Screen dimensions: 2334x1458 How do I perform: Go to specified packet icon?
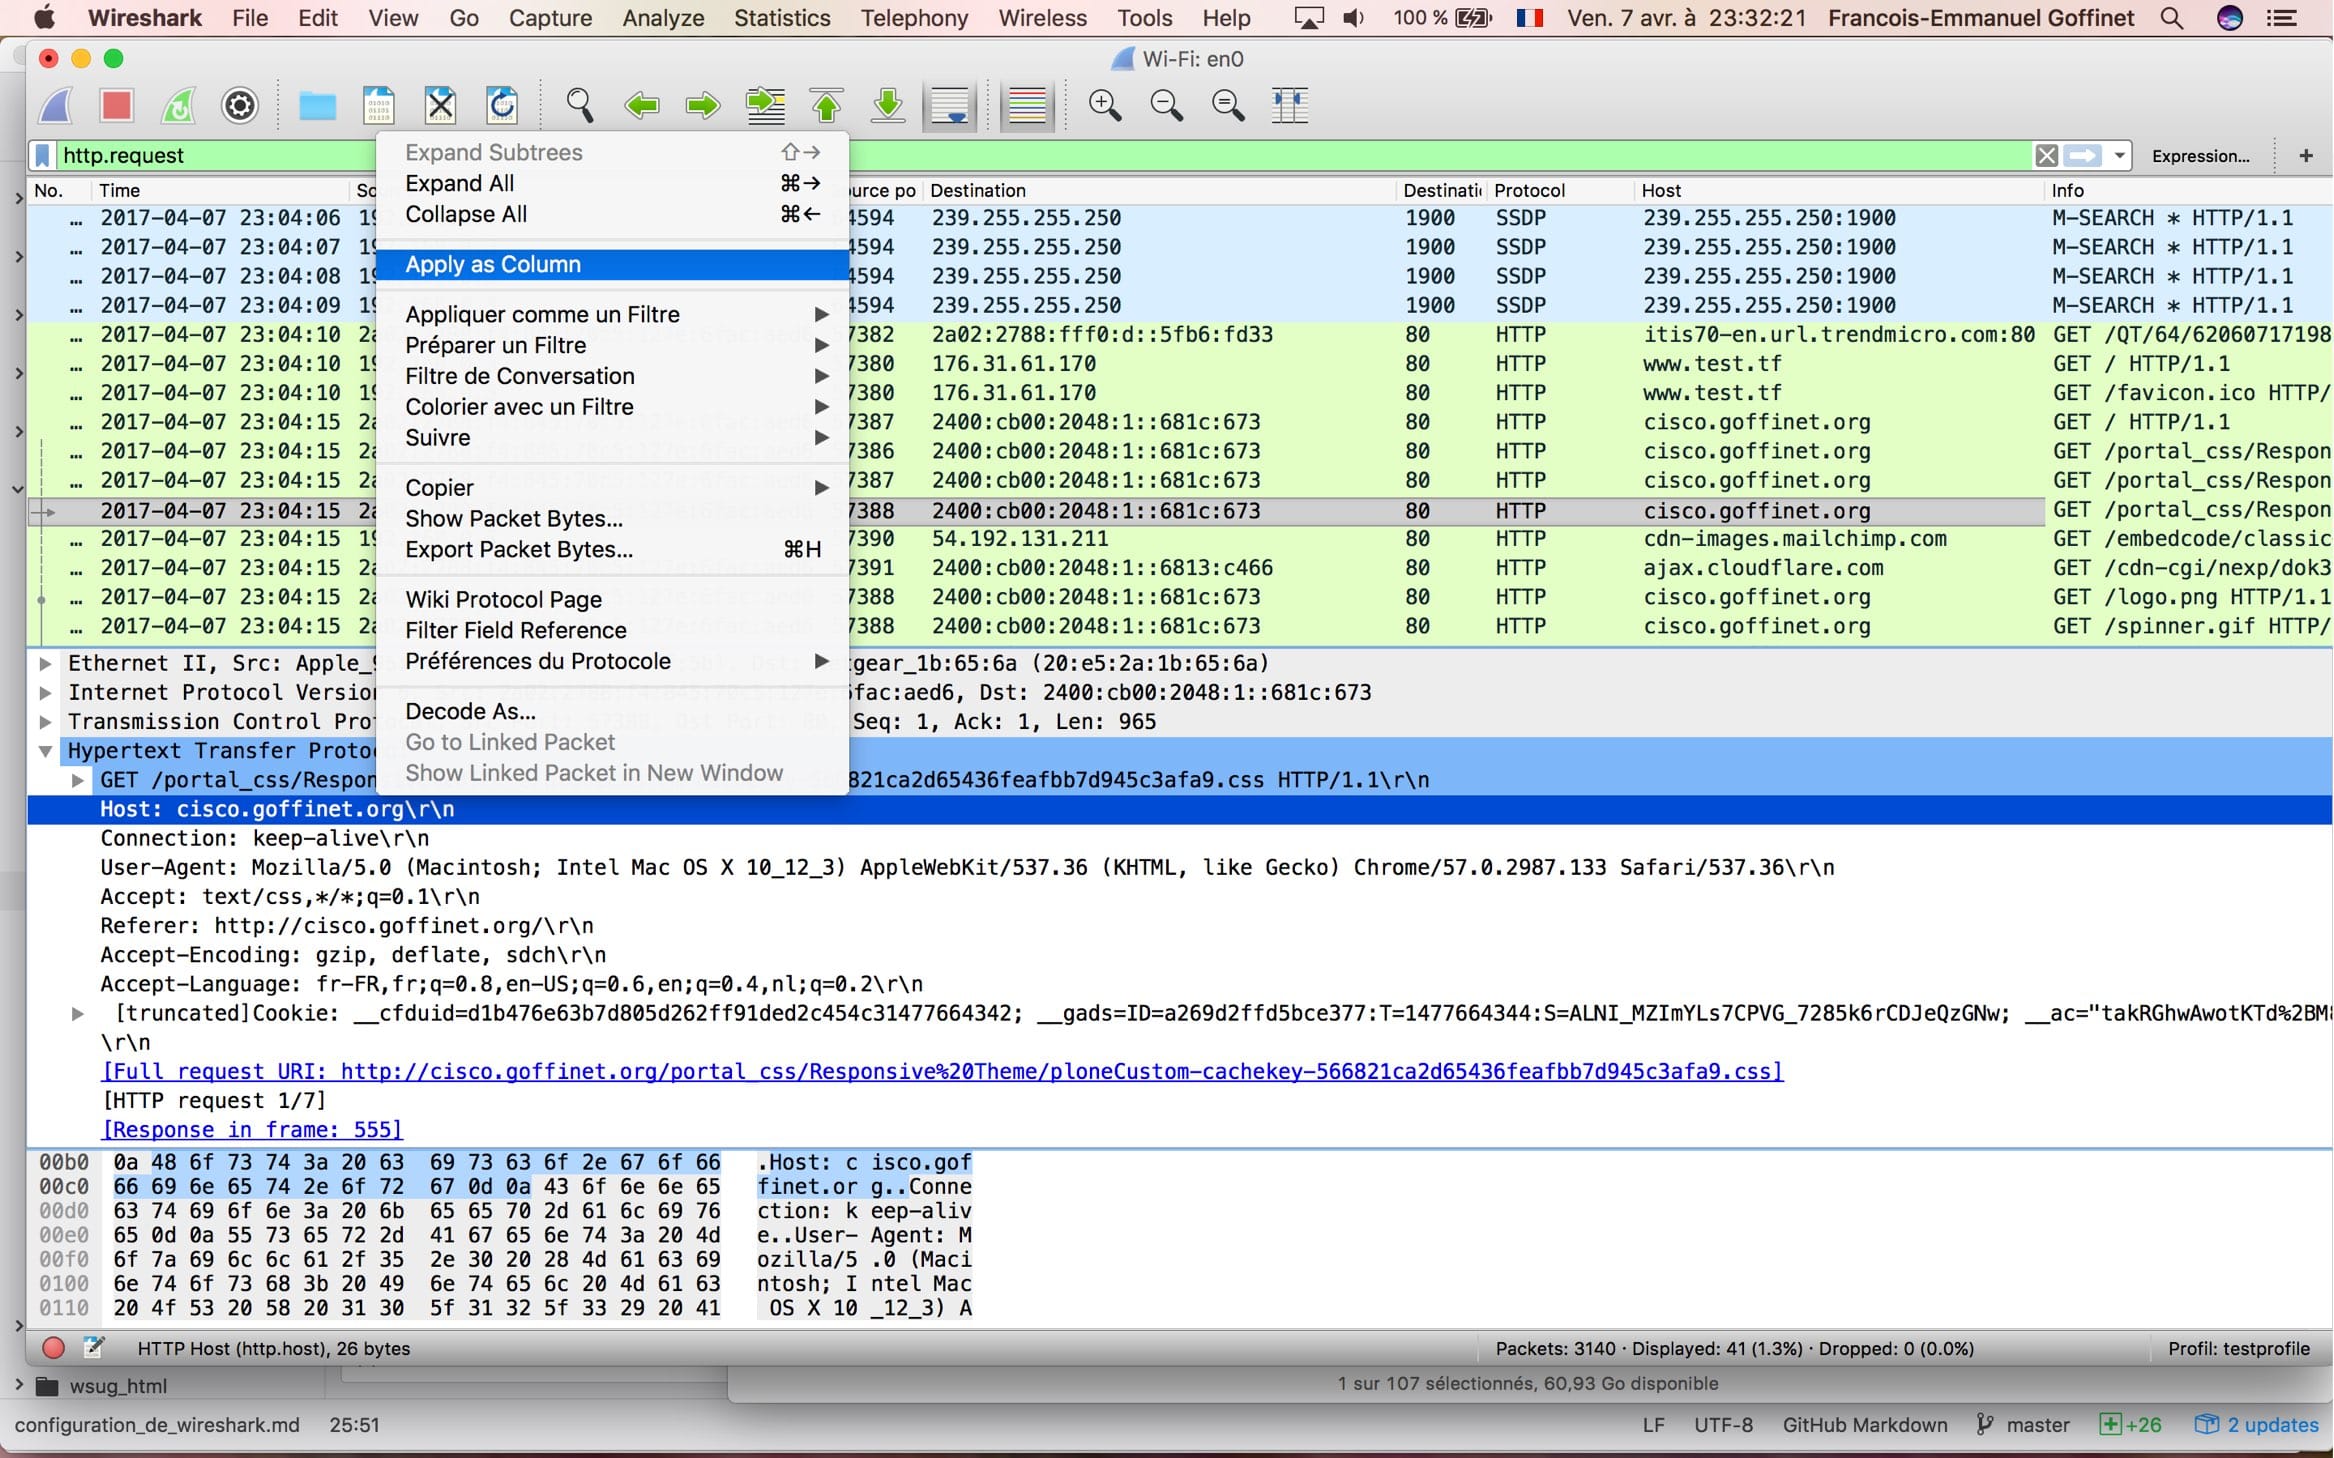tap(765, 105)
